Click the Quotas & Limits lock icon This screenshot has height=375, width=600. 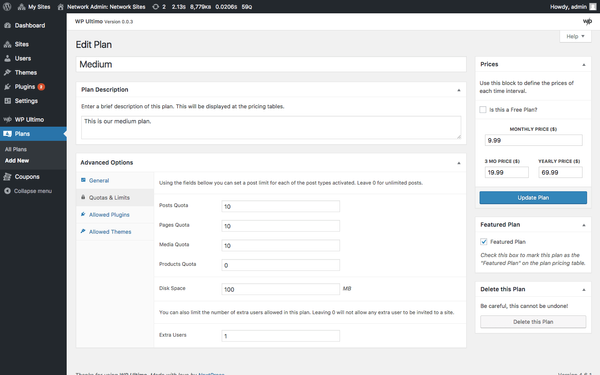(83, 197)
